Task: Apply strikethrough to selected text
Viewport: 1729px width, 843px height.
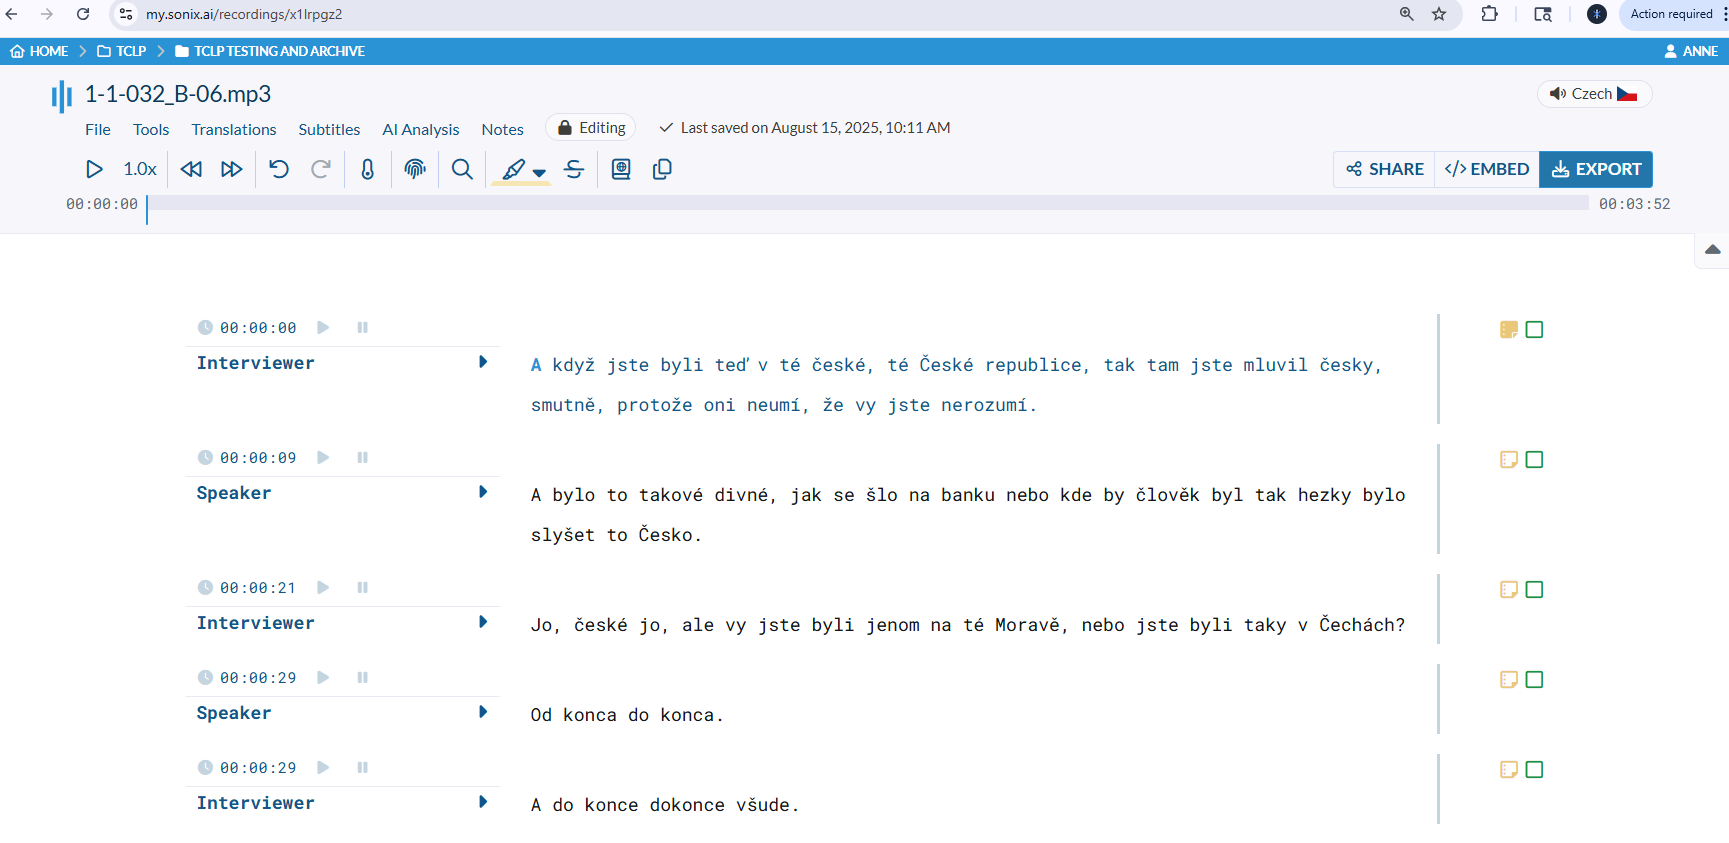Action: [574, 169]
